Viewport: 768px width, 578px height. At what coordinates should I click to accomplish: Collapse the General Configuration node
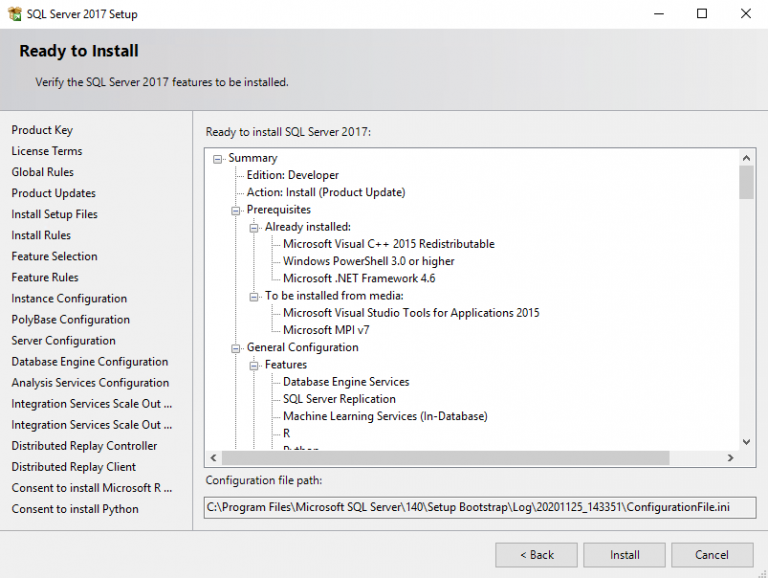pos(236,348)
